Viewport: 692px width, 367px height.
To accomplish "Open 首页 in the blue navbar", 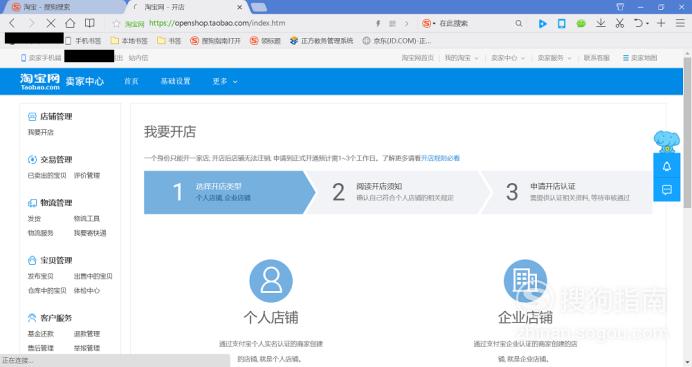I will tap(131, 82).
